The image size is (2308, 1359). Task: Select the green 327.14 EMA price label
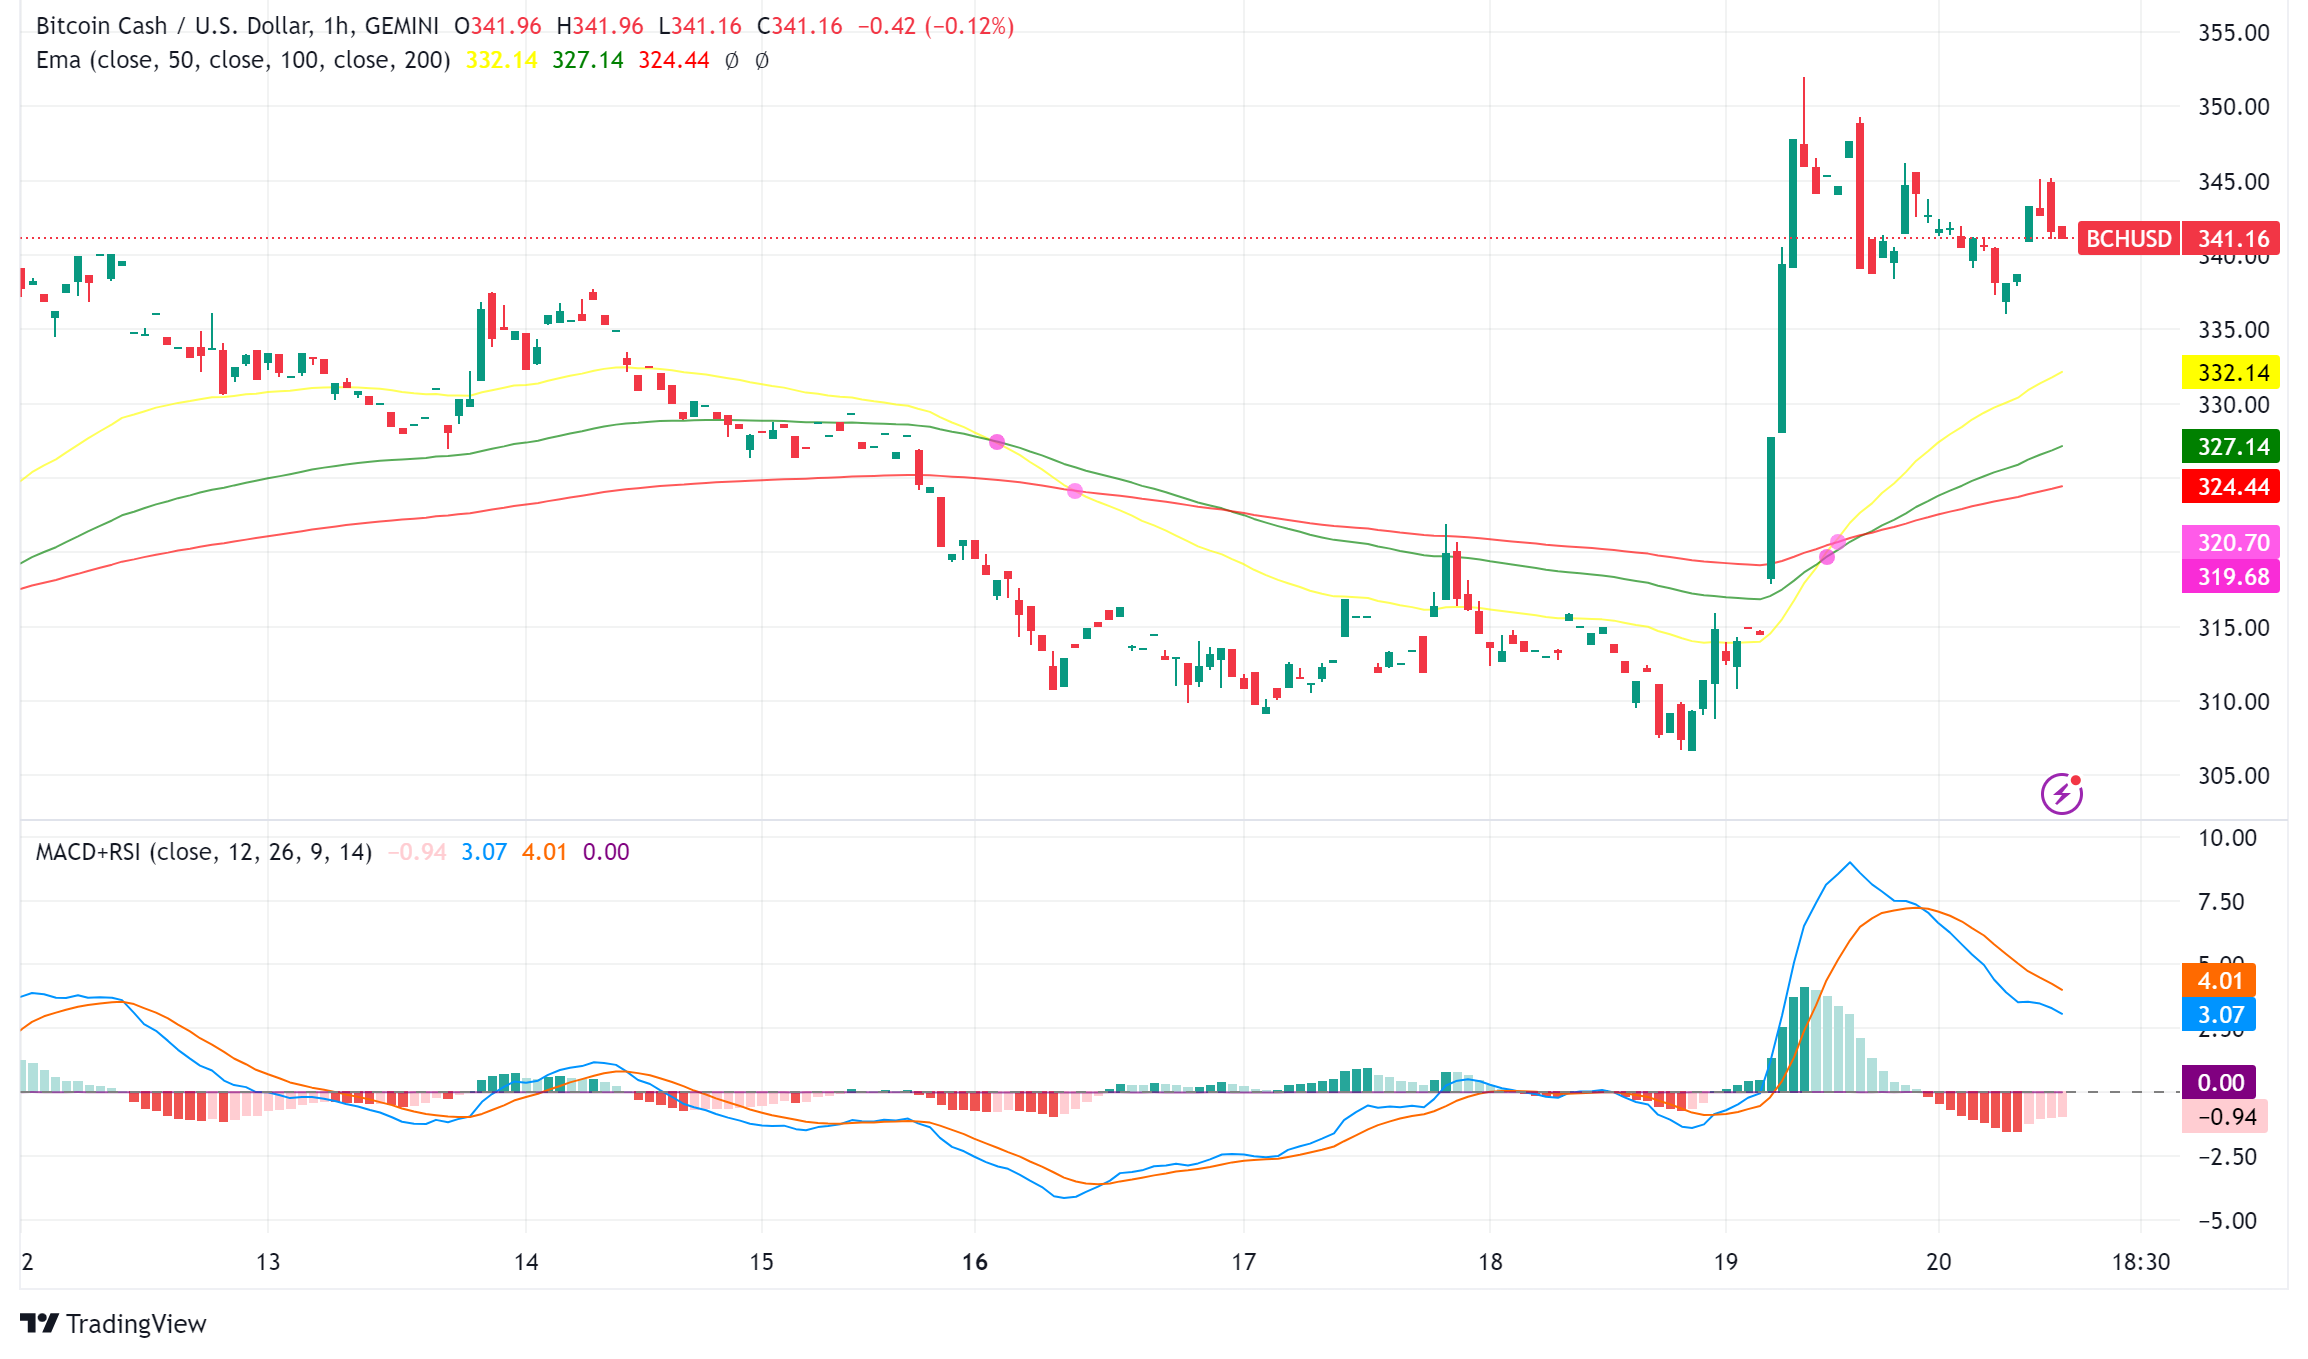[x=2231, y=447]
